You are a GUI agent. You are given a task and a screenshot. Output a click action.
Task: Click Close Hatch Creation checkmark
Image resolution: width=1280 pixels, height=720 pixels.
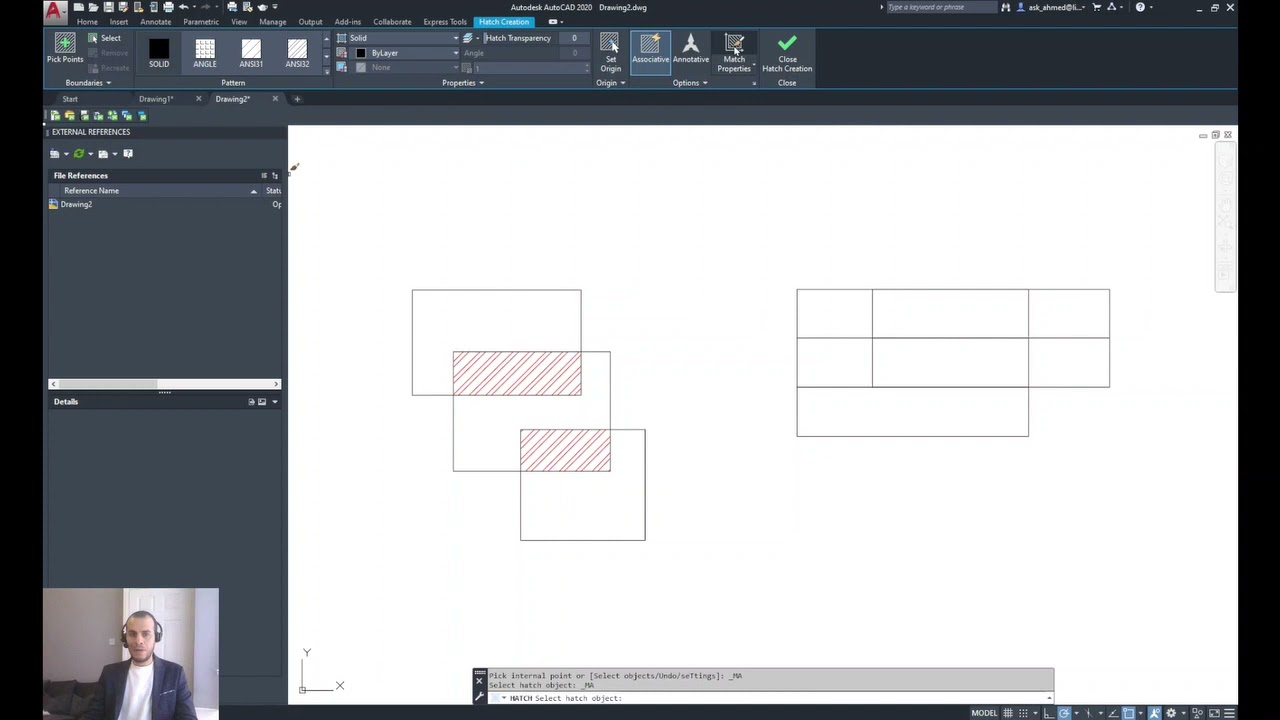pyautogui.click(x=787, y=52)
